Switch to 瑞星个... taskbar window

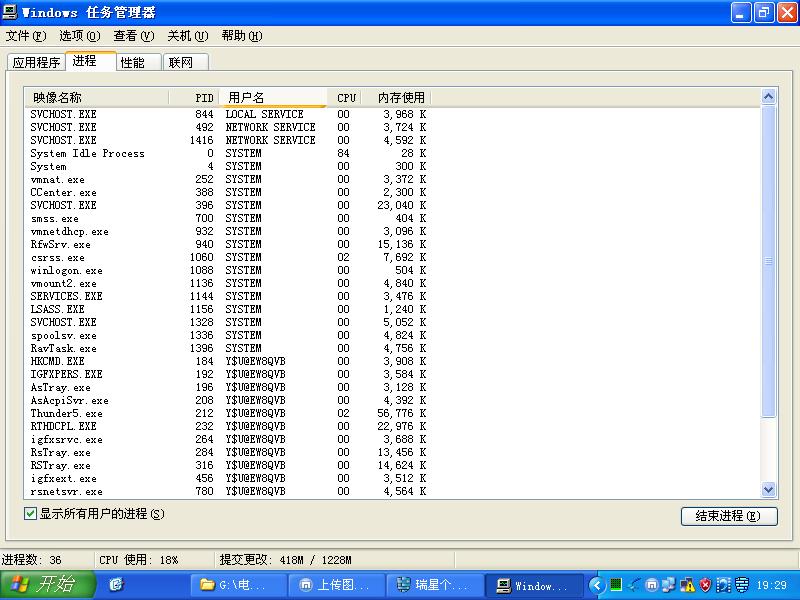pyautogui.click(x=434, y=585)
